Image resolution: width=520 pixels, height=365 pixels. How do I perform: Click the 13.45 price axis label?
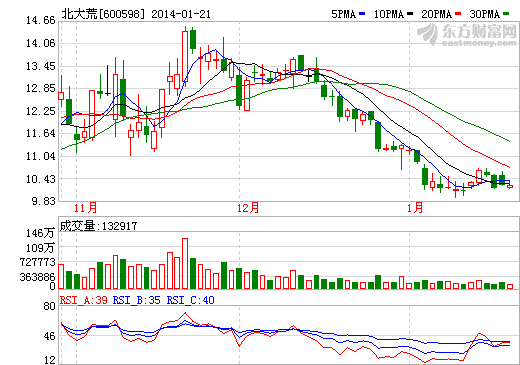(41, 66)
